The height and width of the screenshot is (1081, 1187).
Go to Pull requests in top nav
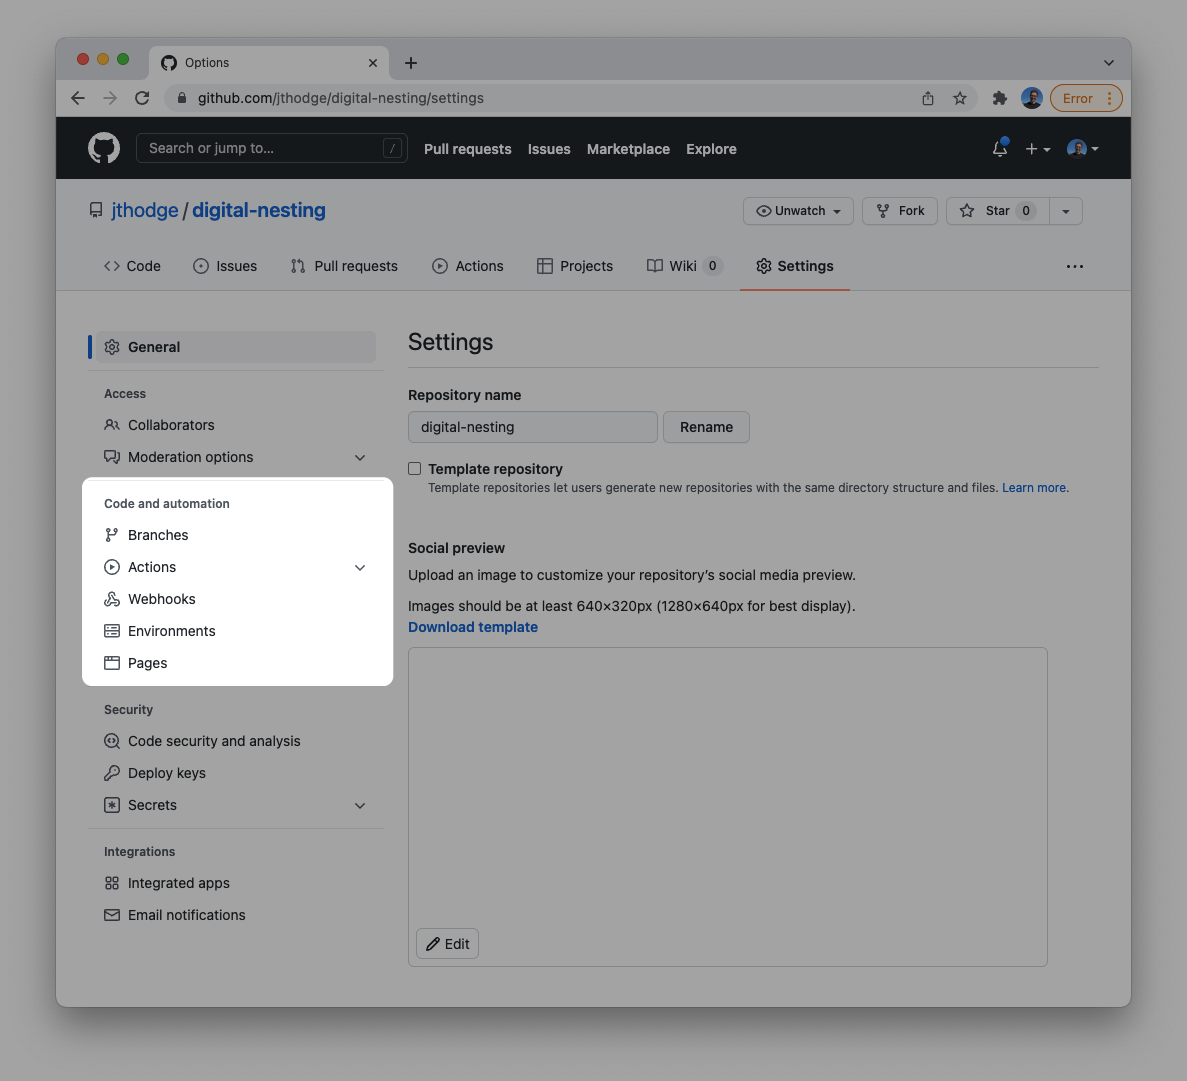point(468,149)
